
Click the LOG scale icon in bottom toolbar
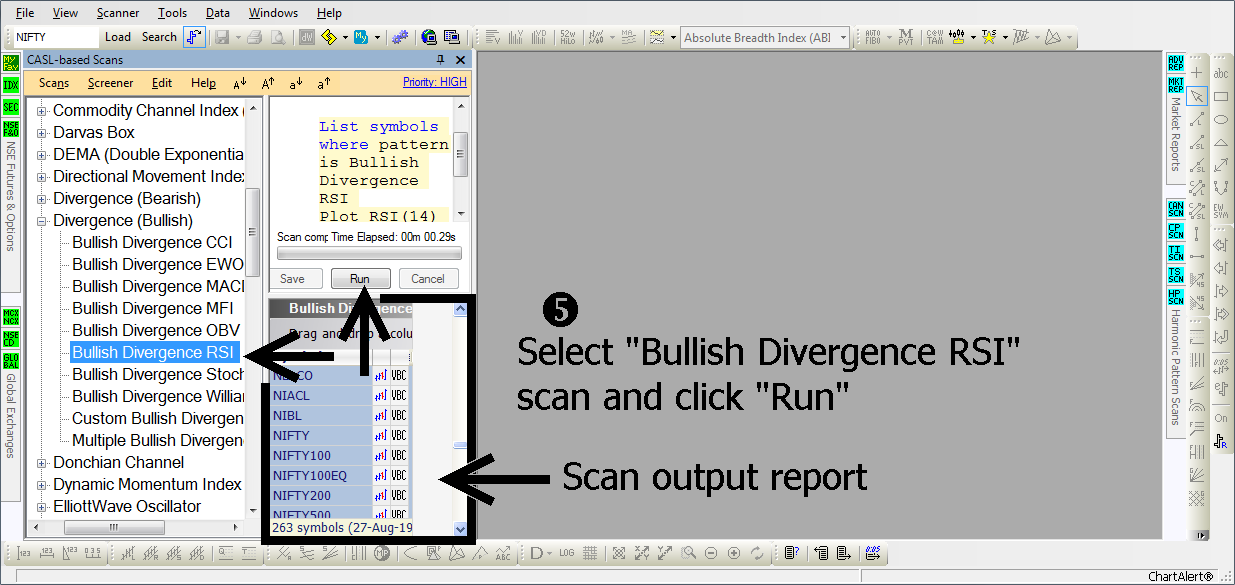coord(567,553)
